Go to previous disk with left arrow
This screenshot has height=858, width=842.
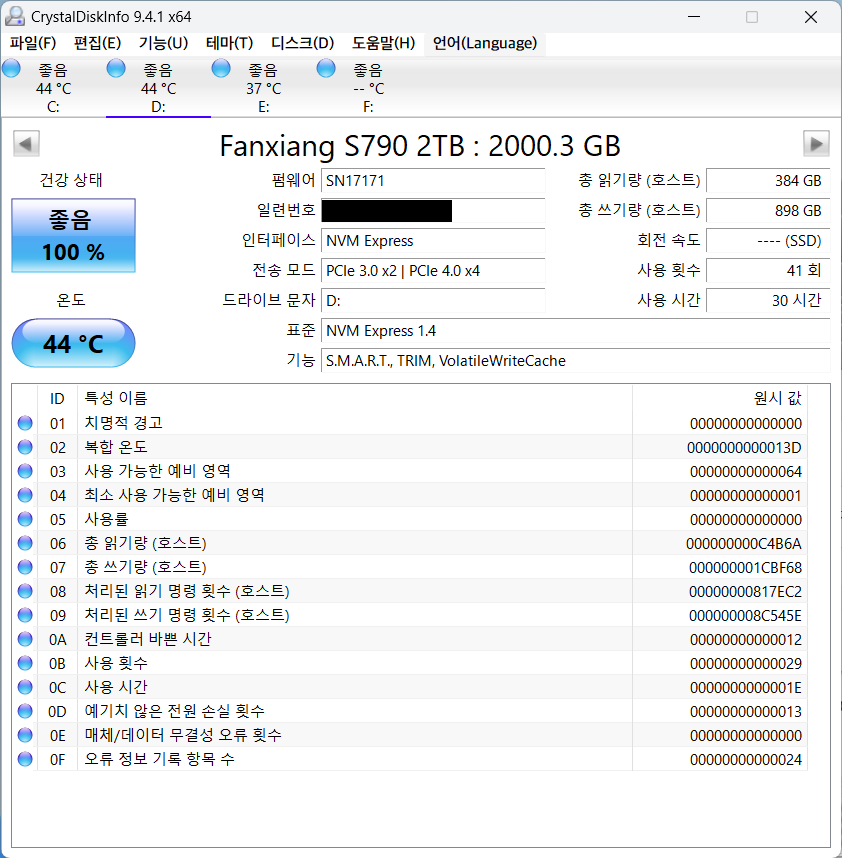tap(26, 143)
